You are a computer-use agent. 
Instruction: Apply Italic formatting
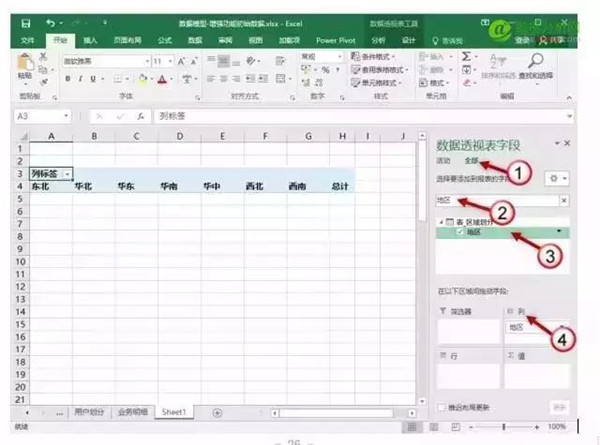pyautogui.click(x=80, y=79)
